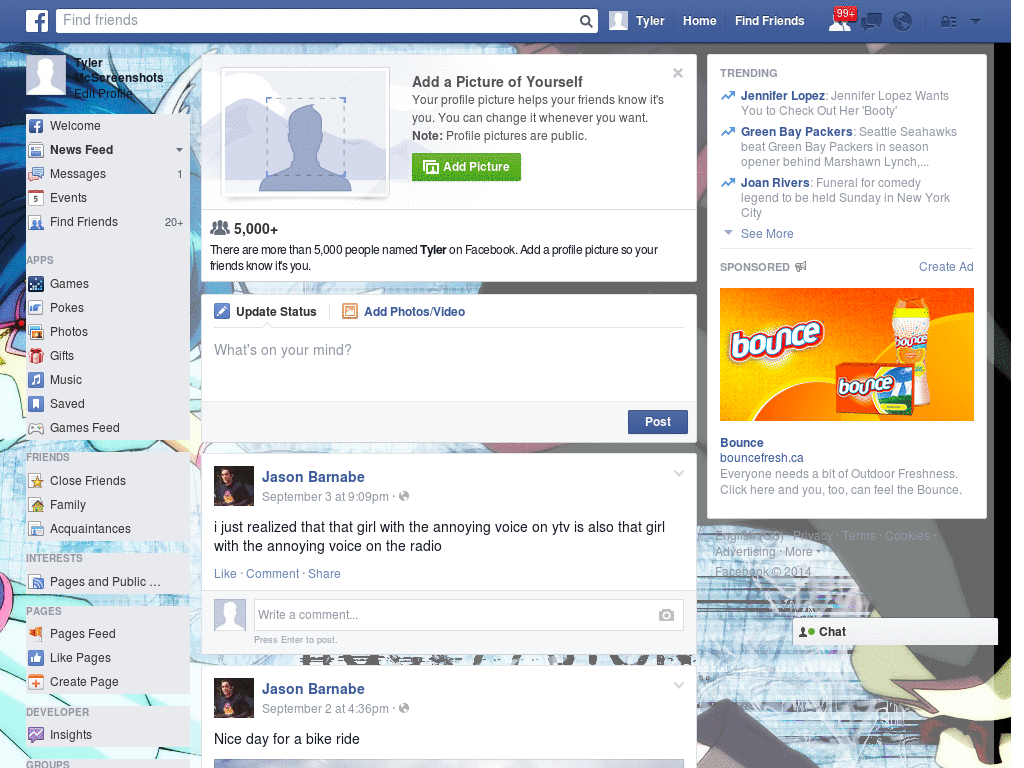
Task: Click the green Add Picture button
Action: 466,167
